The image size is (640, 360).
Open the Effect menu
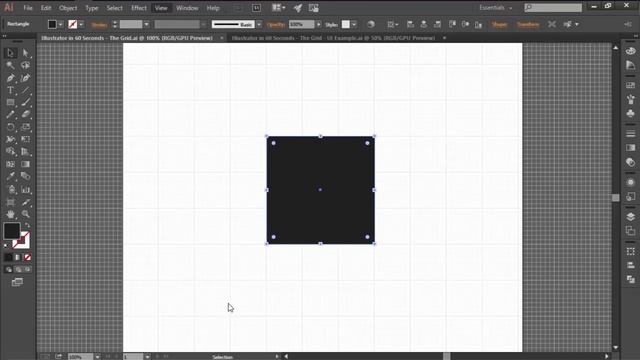pyautogui.click(x=139, y=8)
